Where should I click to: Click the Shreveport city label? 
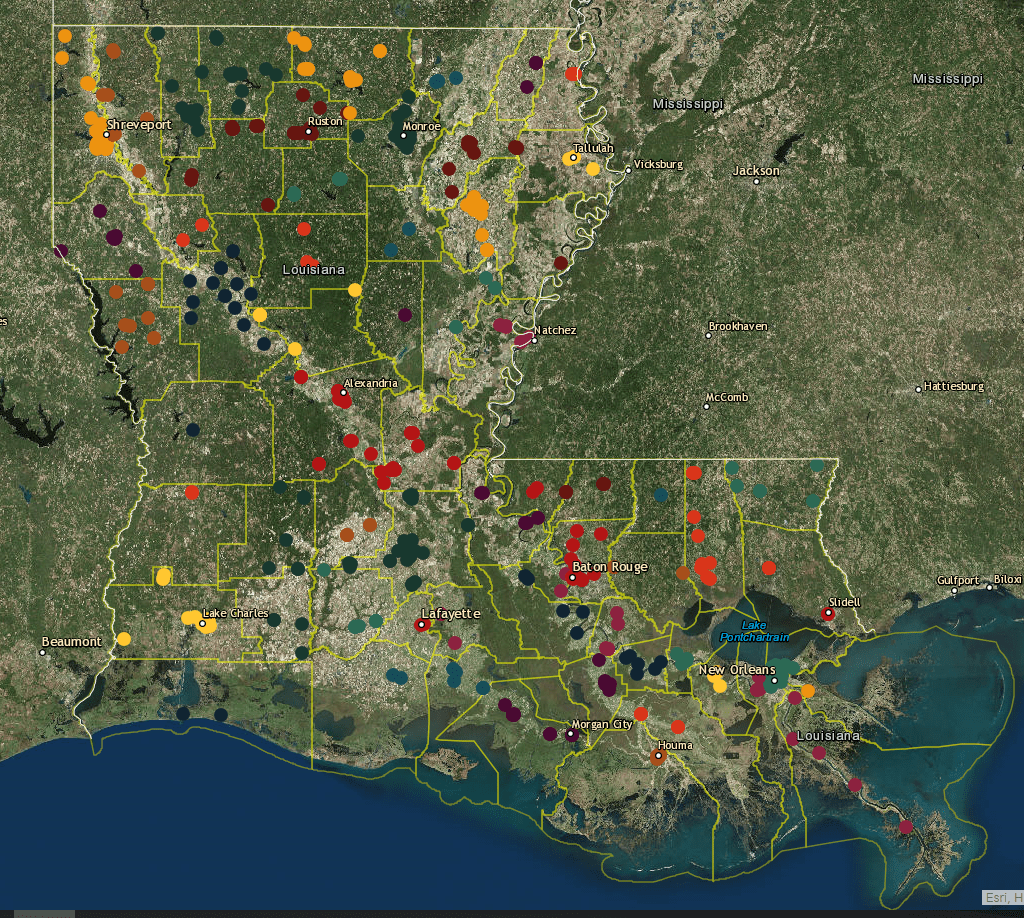[x=139, y=124]
